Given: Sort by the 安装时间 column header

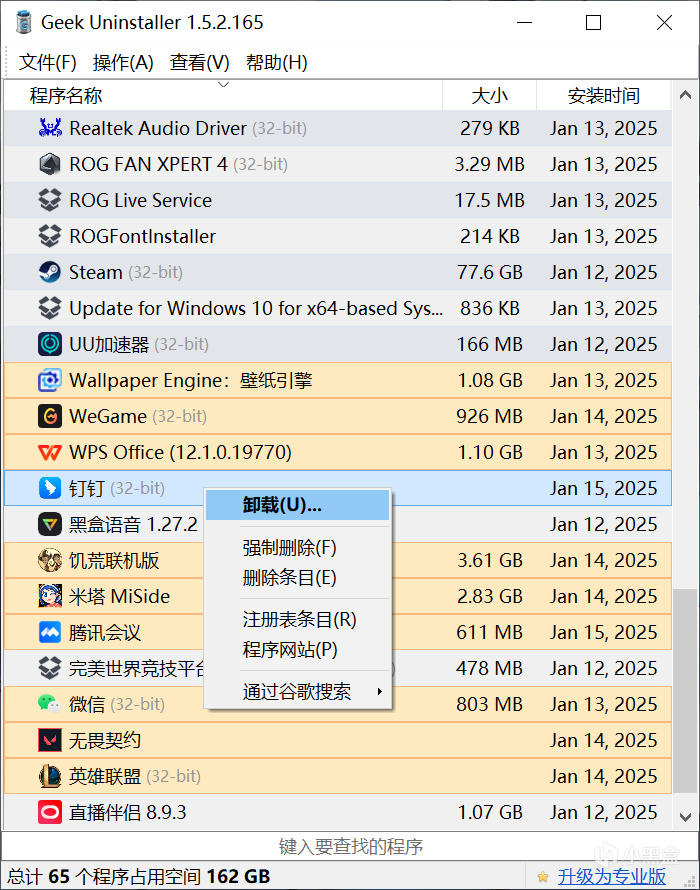Looking at the screenshot, I should [604, 96].
